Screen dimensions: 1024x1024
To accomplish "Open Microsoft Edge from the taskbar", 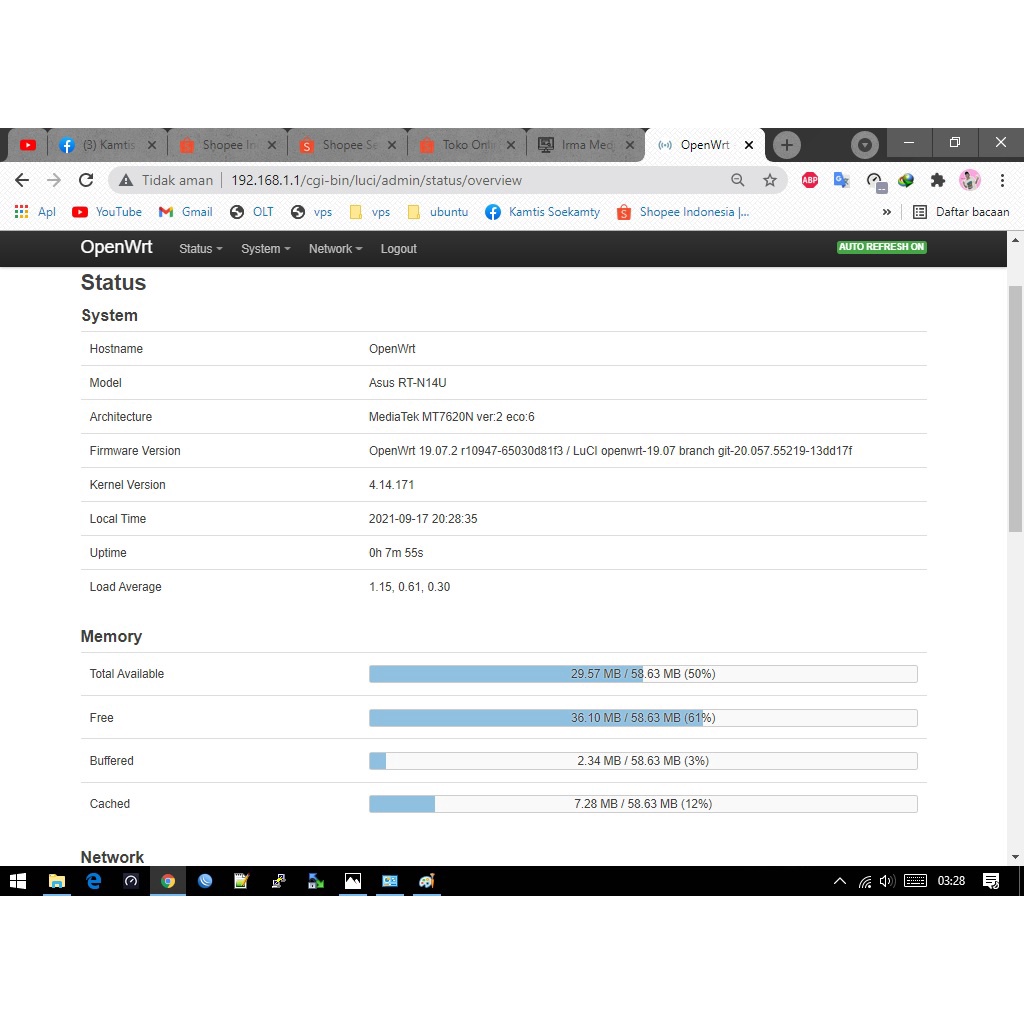I will tap(94, 881).
